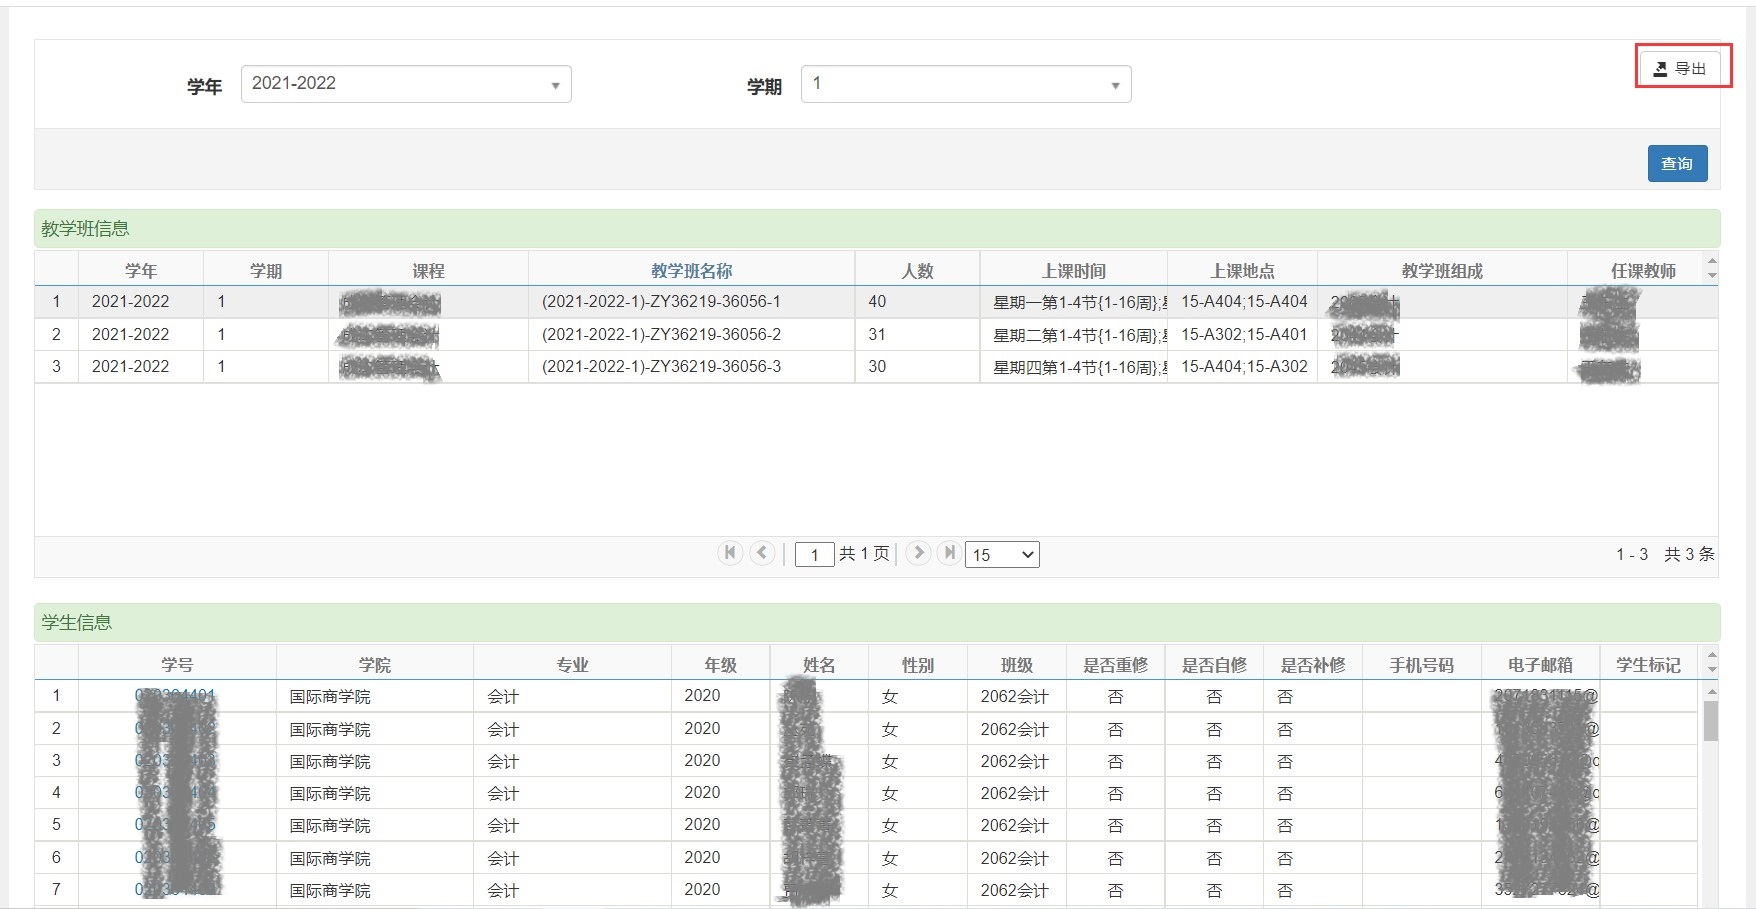Click the 教学班组成 column header
Viewport: 1756px width, 909px height.
(1442, 271)
